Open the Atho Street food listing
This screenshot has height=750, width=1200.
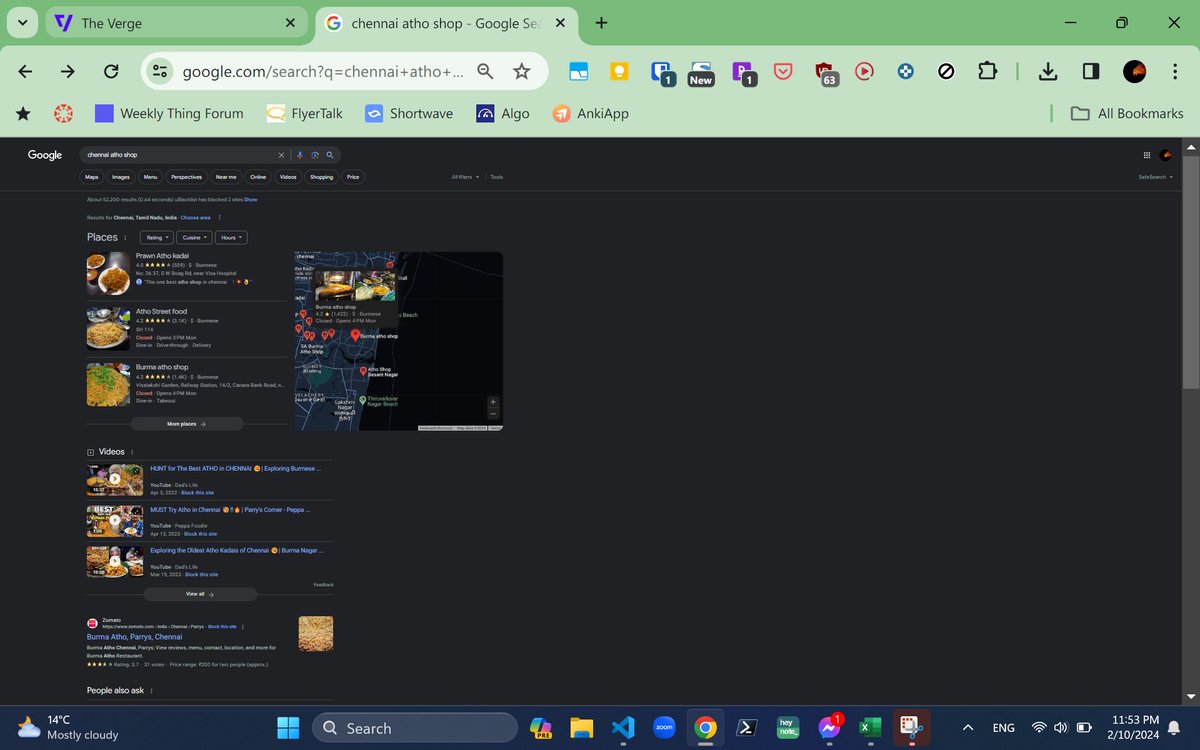(x=161, y=312)
